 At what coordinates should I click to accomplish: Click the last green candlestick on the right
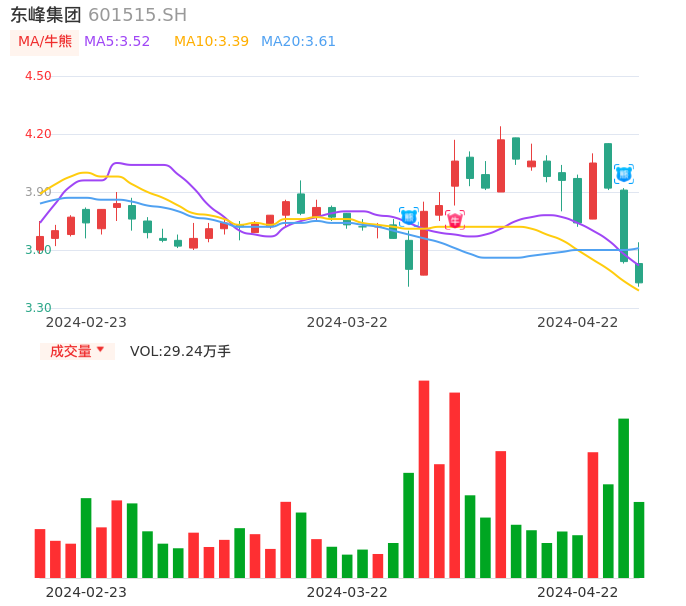coord(639,273)
